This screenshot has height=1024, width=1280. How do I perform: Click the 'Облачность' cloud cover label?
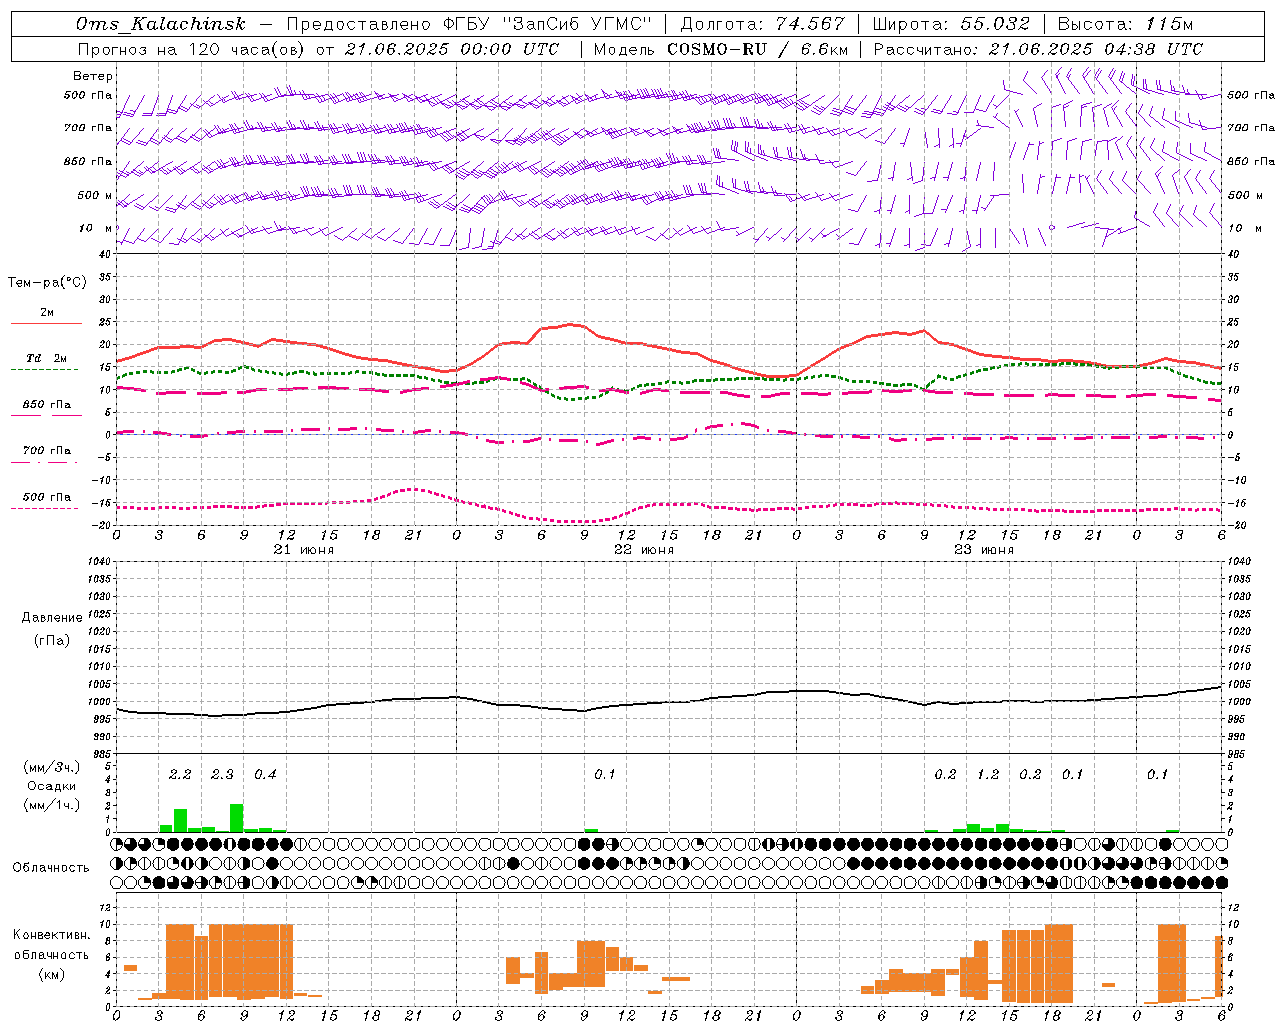point(51,867)
